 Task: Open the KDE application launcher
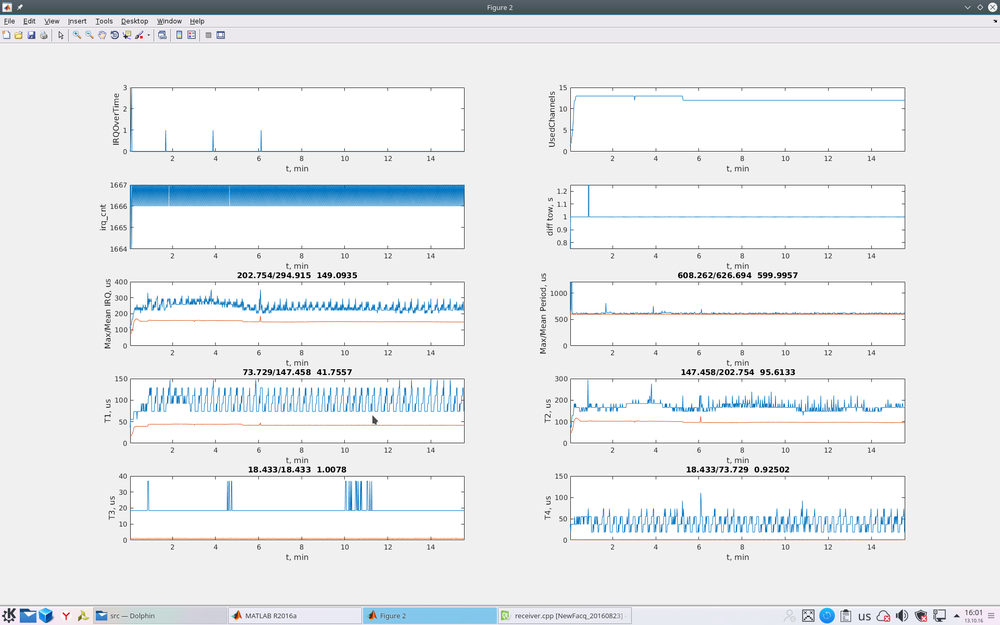pos(9,616)
